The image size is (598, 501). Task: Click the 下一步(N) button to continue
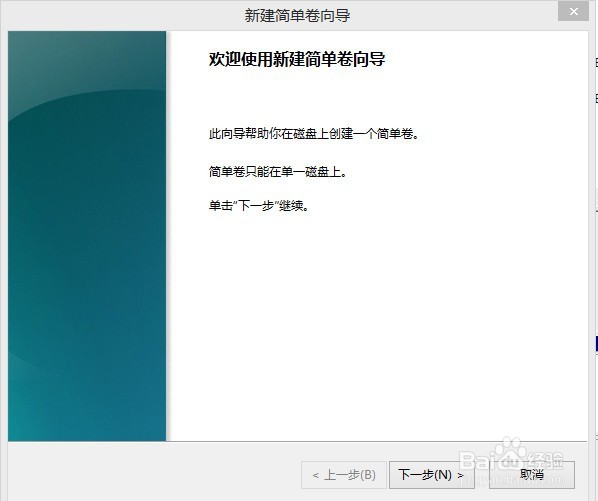click(x=431, y=475)
